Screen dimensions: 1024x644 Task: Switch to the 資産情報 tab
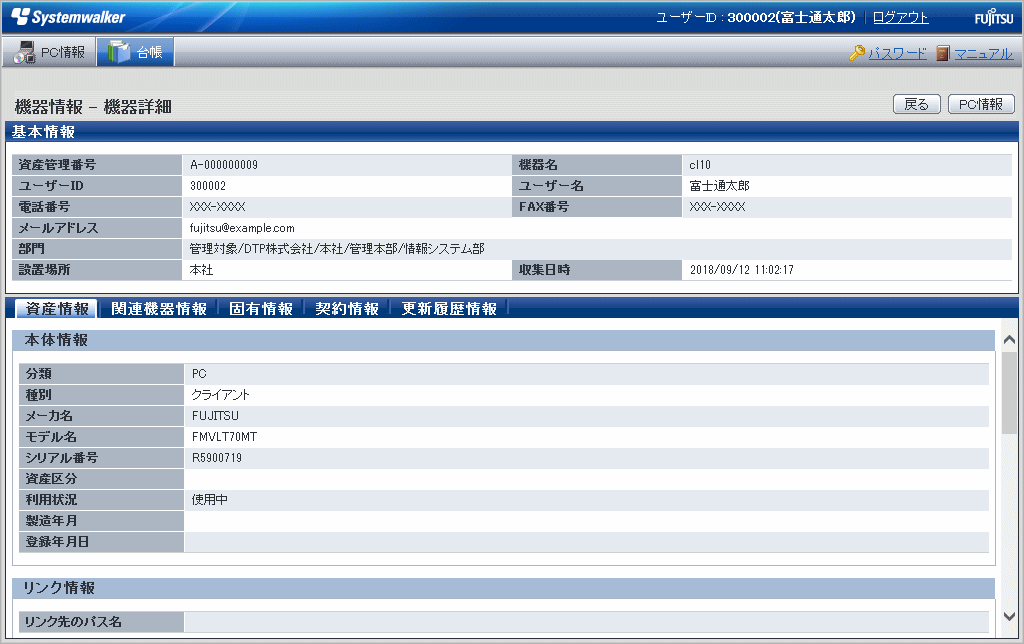click(x=57, y=308)
